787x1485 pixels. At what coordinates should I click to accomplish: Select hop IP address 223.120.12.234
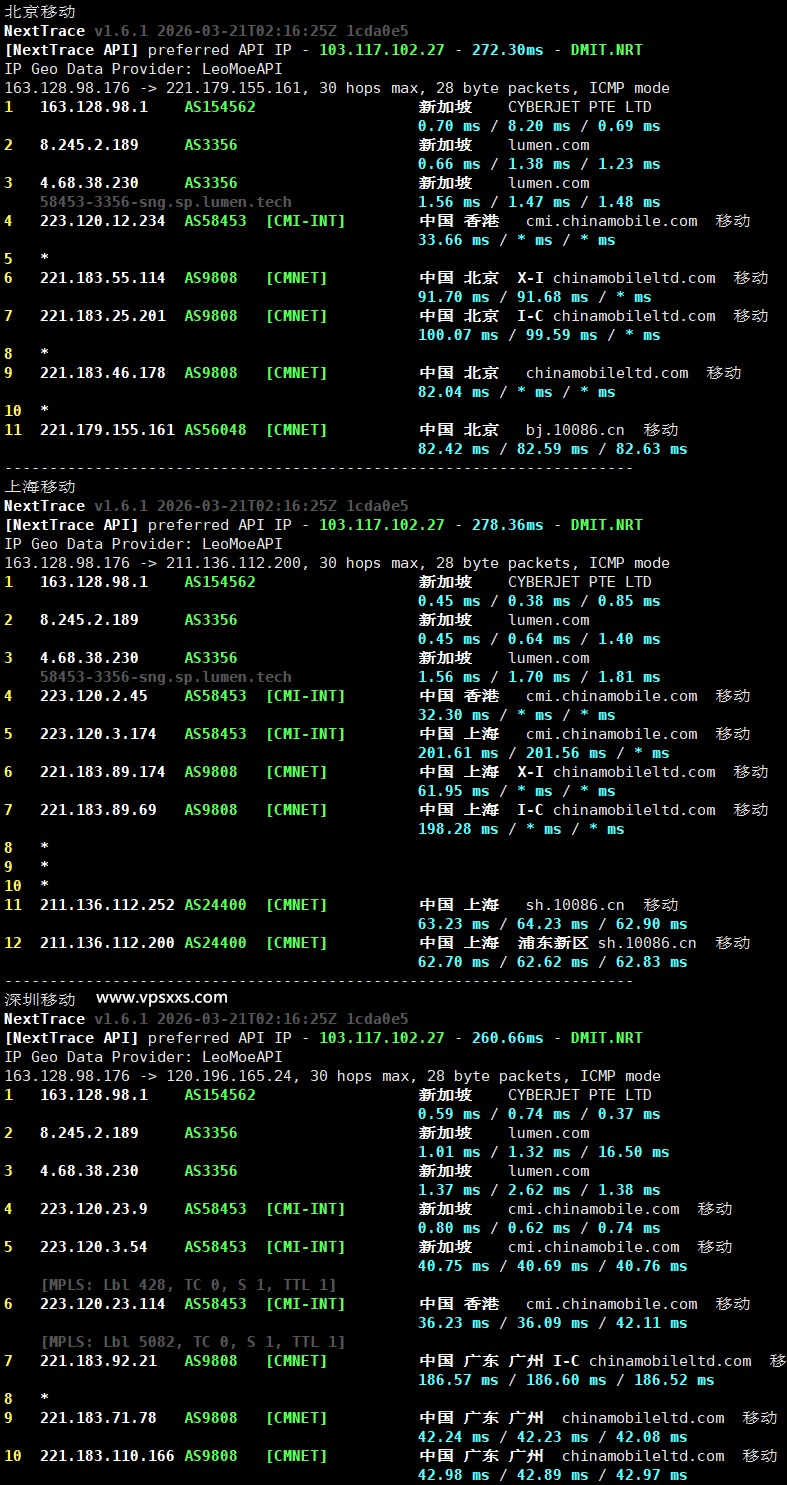click(102, 221)
